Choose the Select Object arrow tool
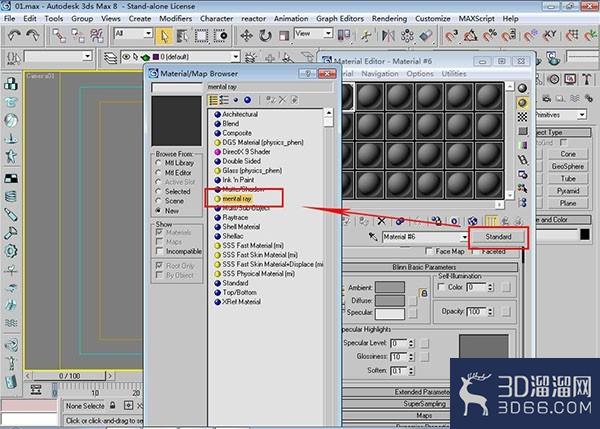The height and width of the screenshot is (429, 600). (164, 36)
